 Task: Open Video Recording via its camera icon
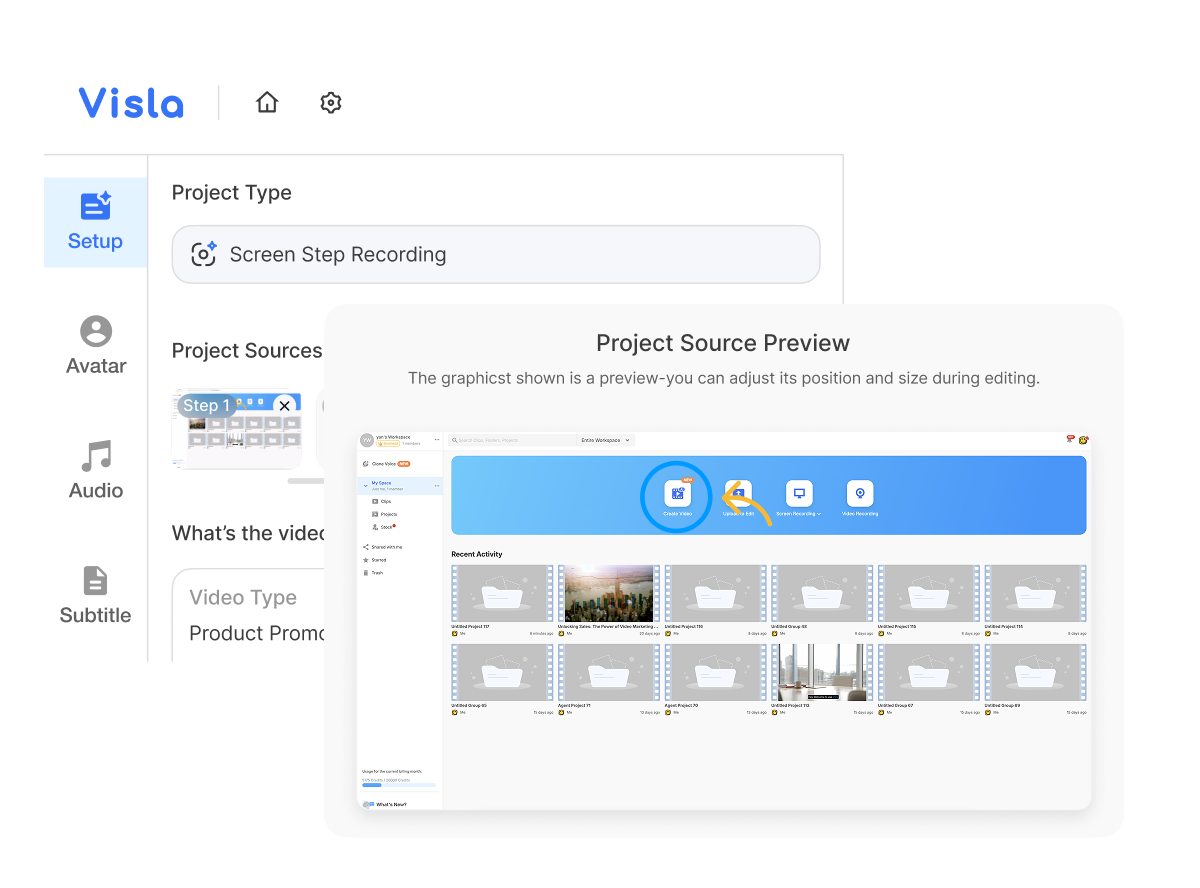click(x=861, y=492)
